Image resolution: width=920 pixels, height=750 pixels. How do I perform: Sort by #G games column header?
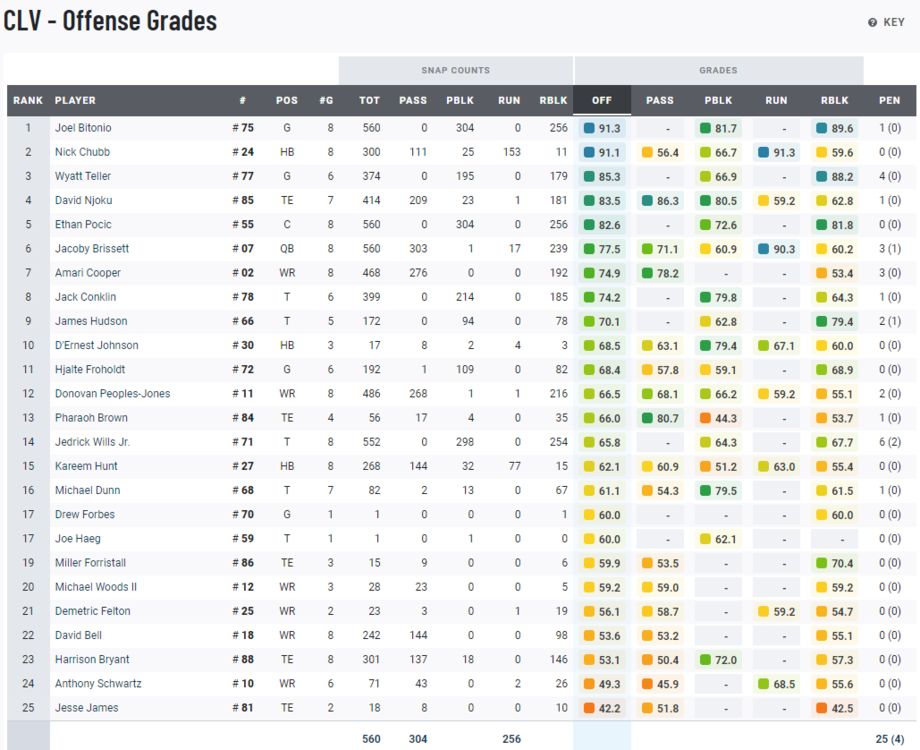pos(326,100)
